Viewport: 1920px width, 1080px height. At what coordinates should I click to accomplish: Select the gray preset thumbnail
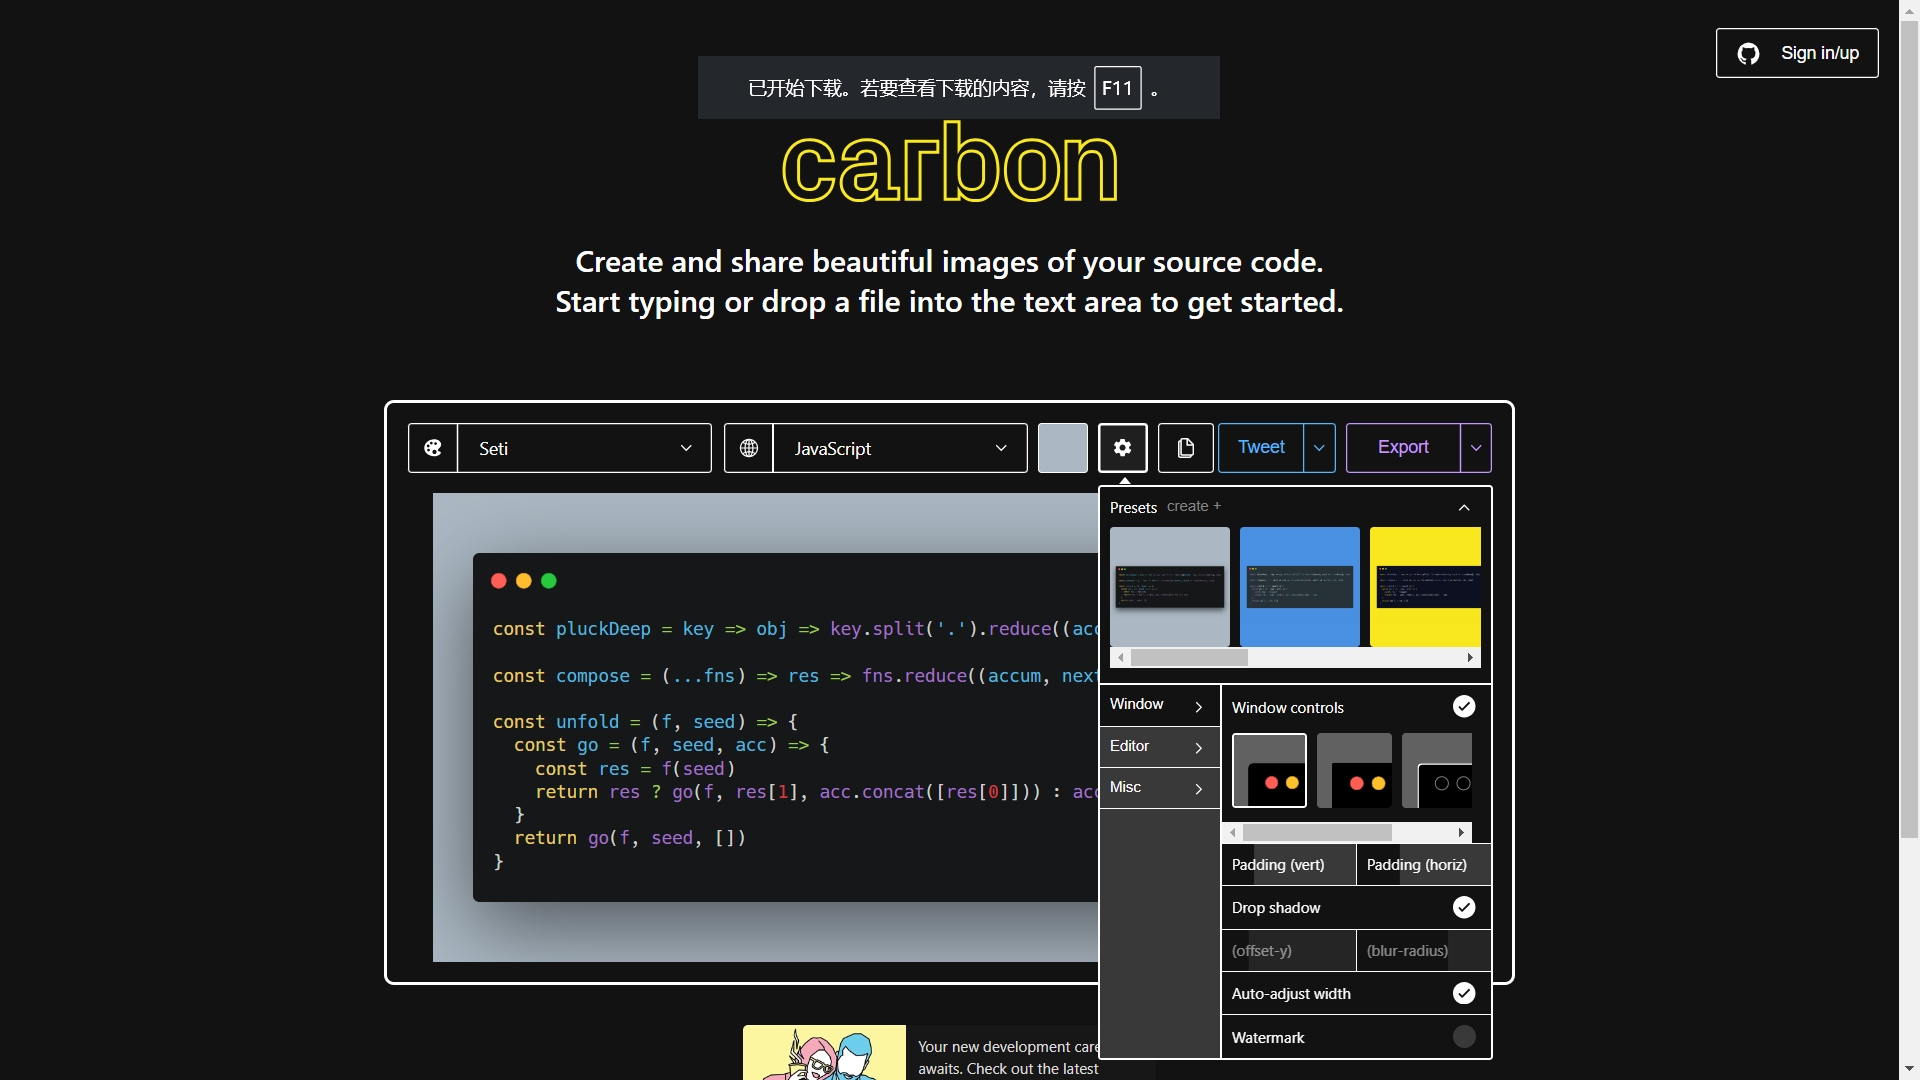pyautogui.click(x=1170, y=587)
